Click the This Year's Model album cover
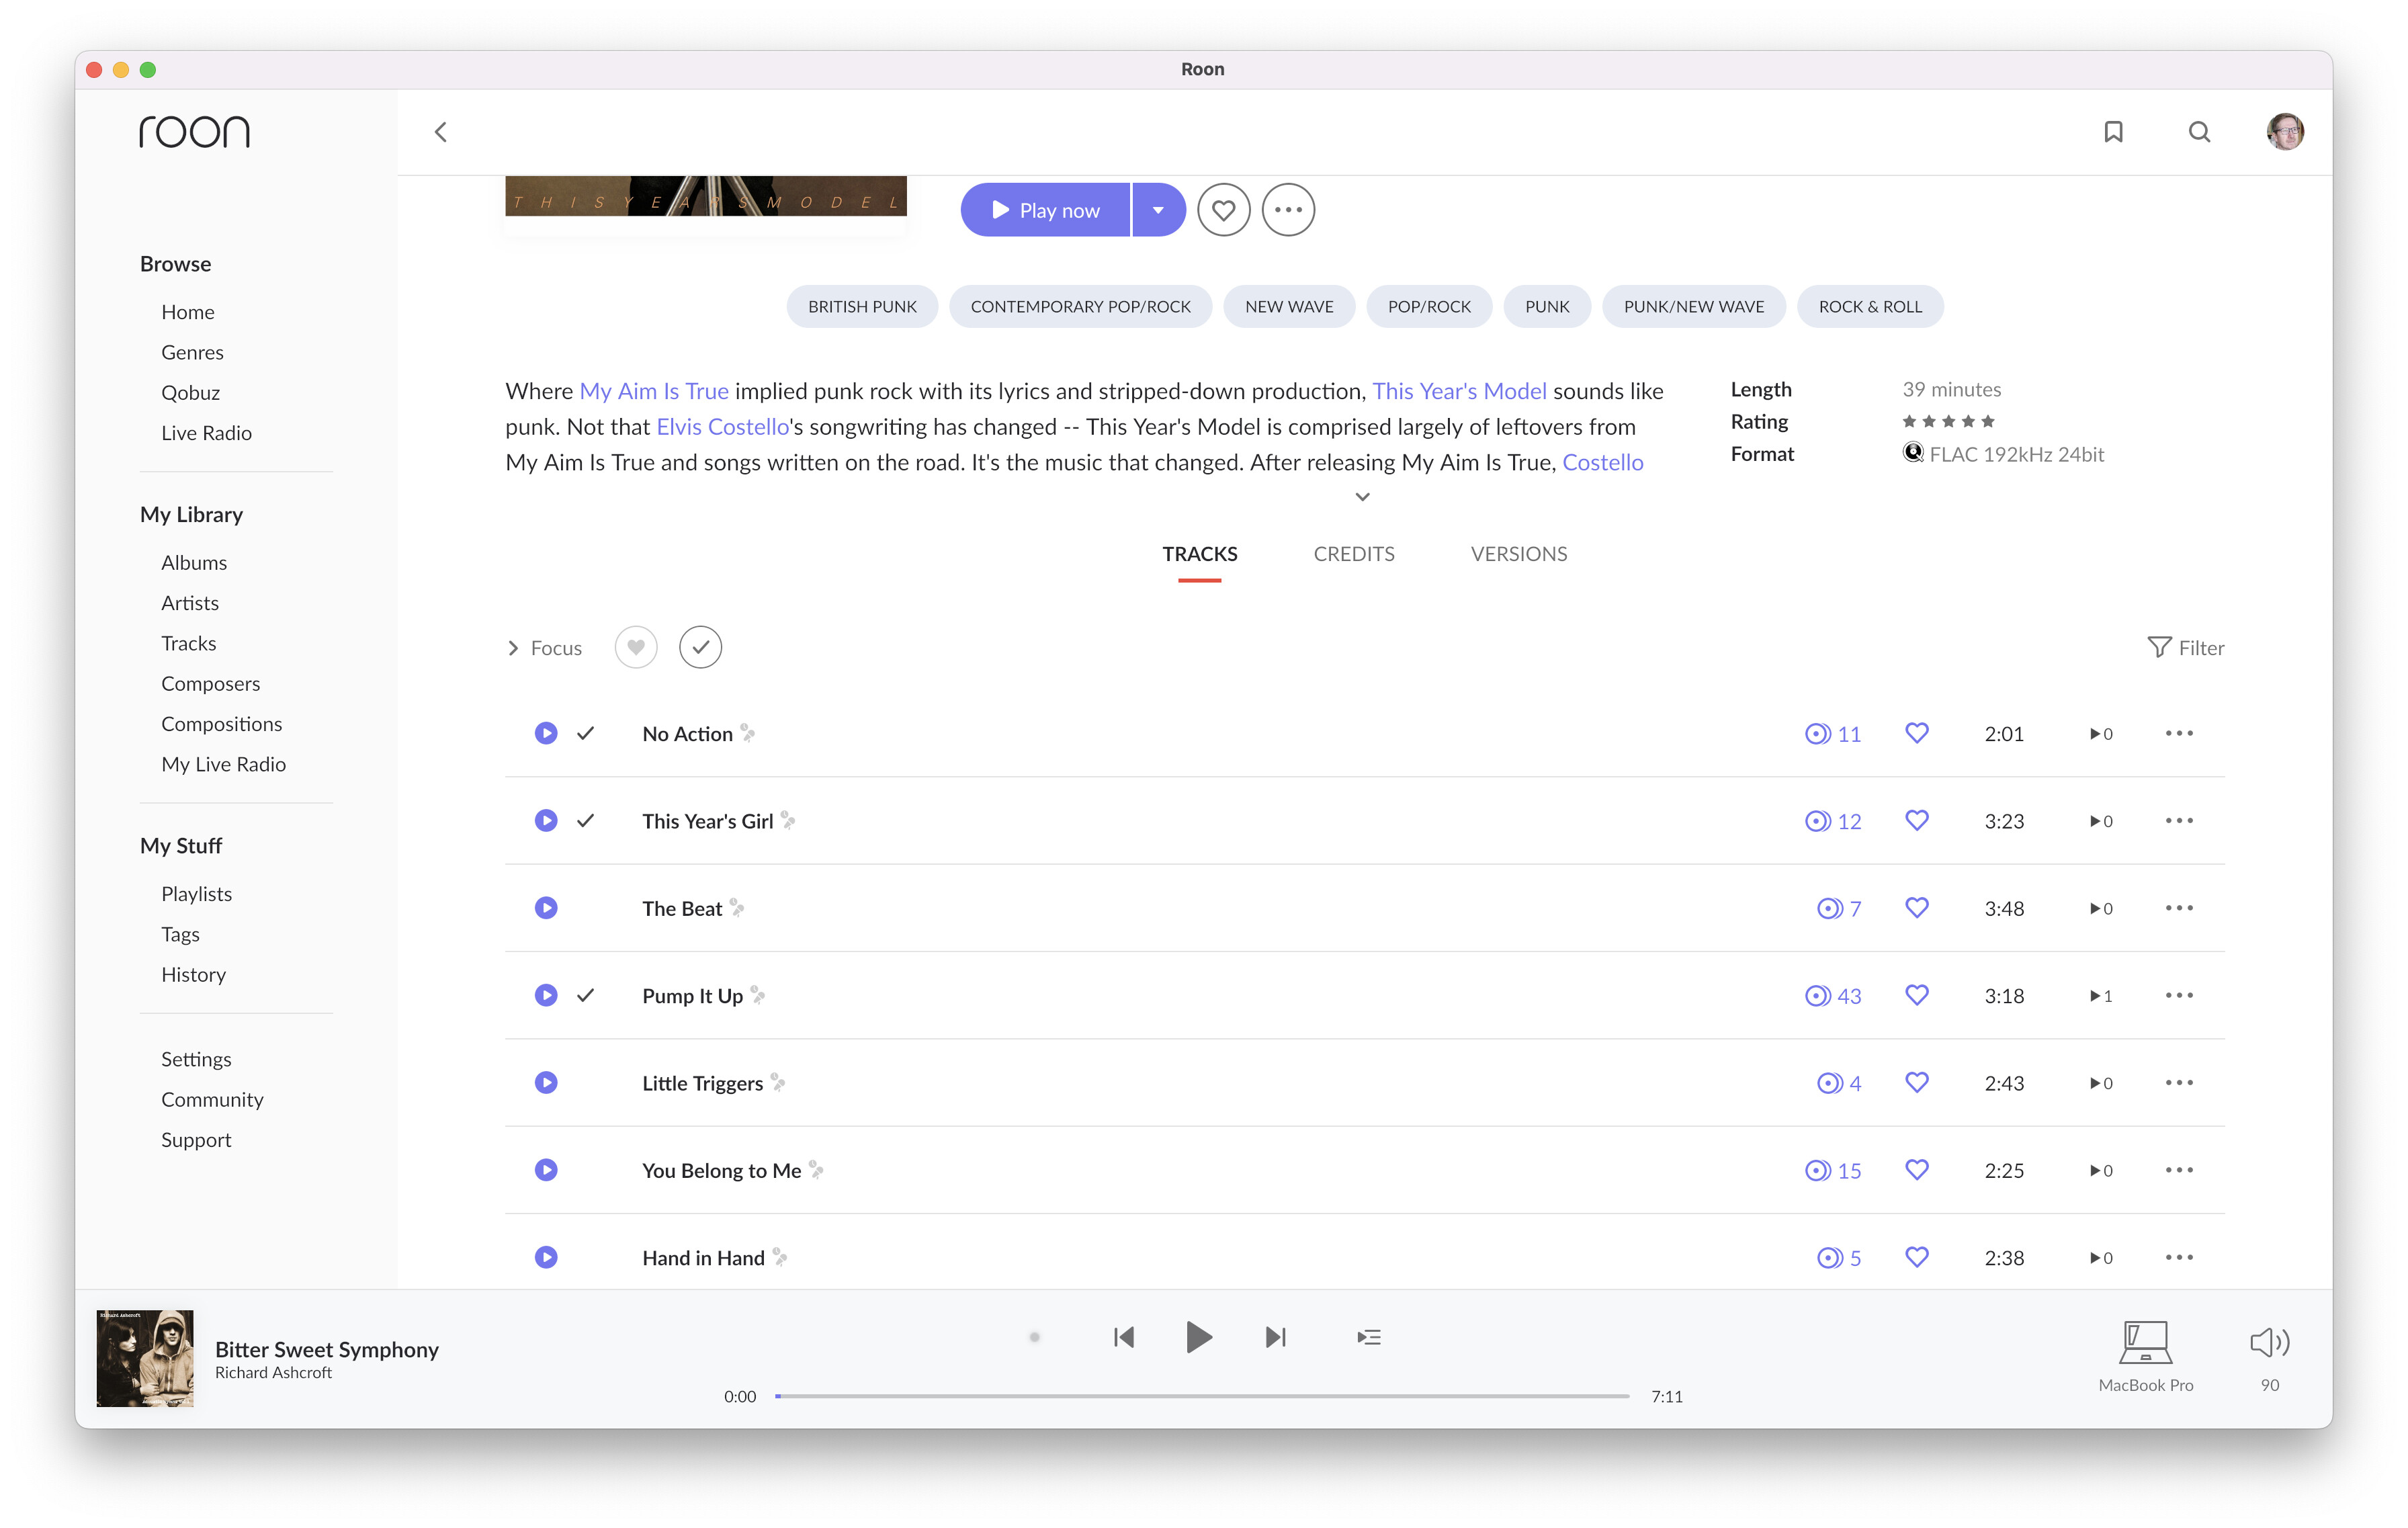Image resolution: width=2408 pixels, height=1528 pixels. (706, 196)
